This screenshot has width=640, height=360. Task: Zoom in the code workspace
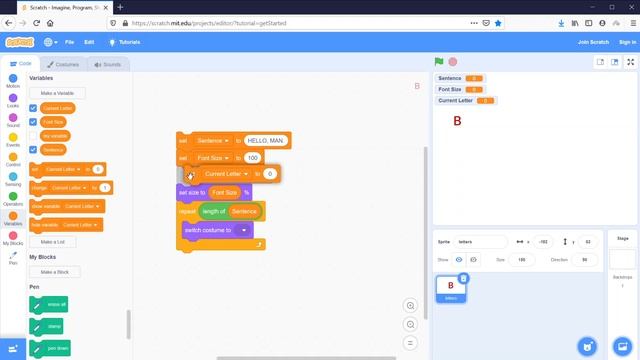[x=410, y=306]
